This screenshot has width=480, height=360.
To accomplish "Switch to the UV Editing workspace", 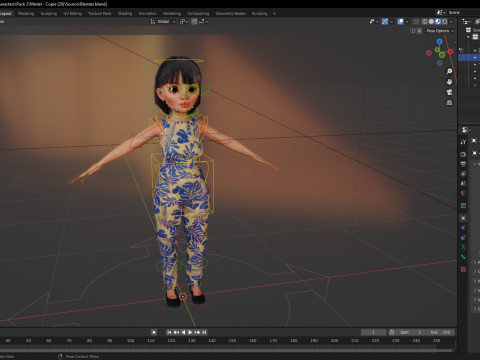I will coord(72,13).
